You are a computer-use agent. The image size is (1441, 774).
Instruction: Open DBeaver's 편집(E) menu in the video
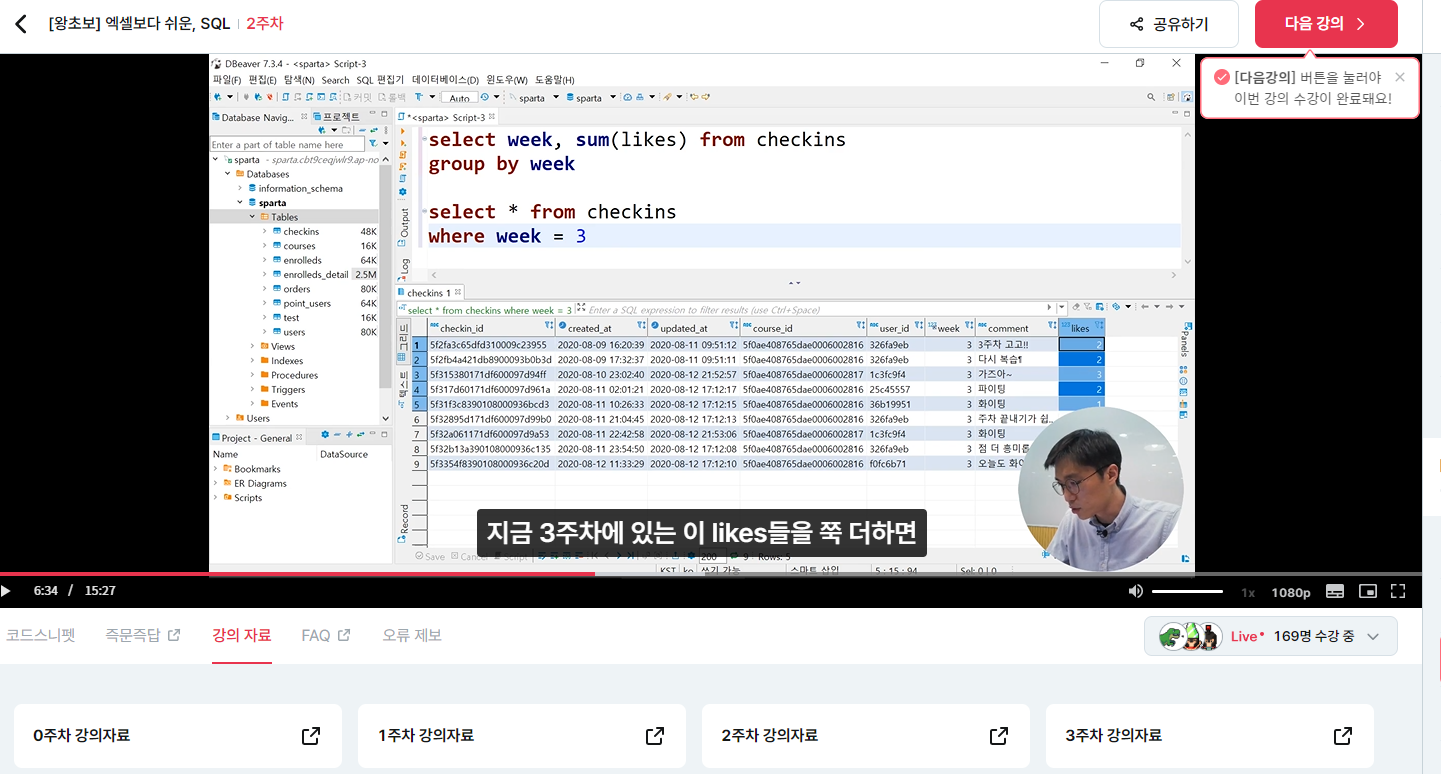263,80
